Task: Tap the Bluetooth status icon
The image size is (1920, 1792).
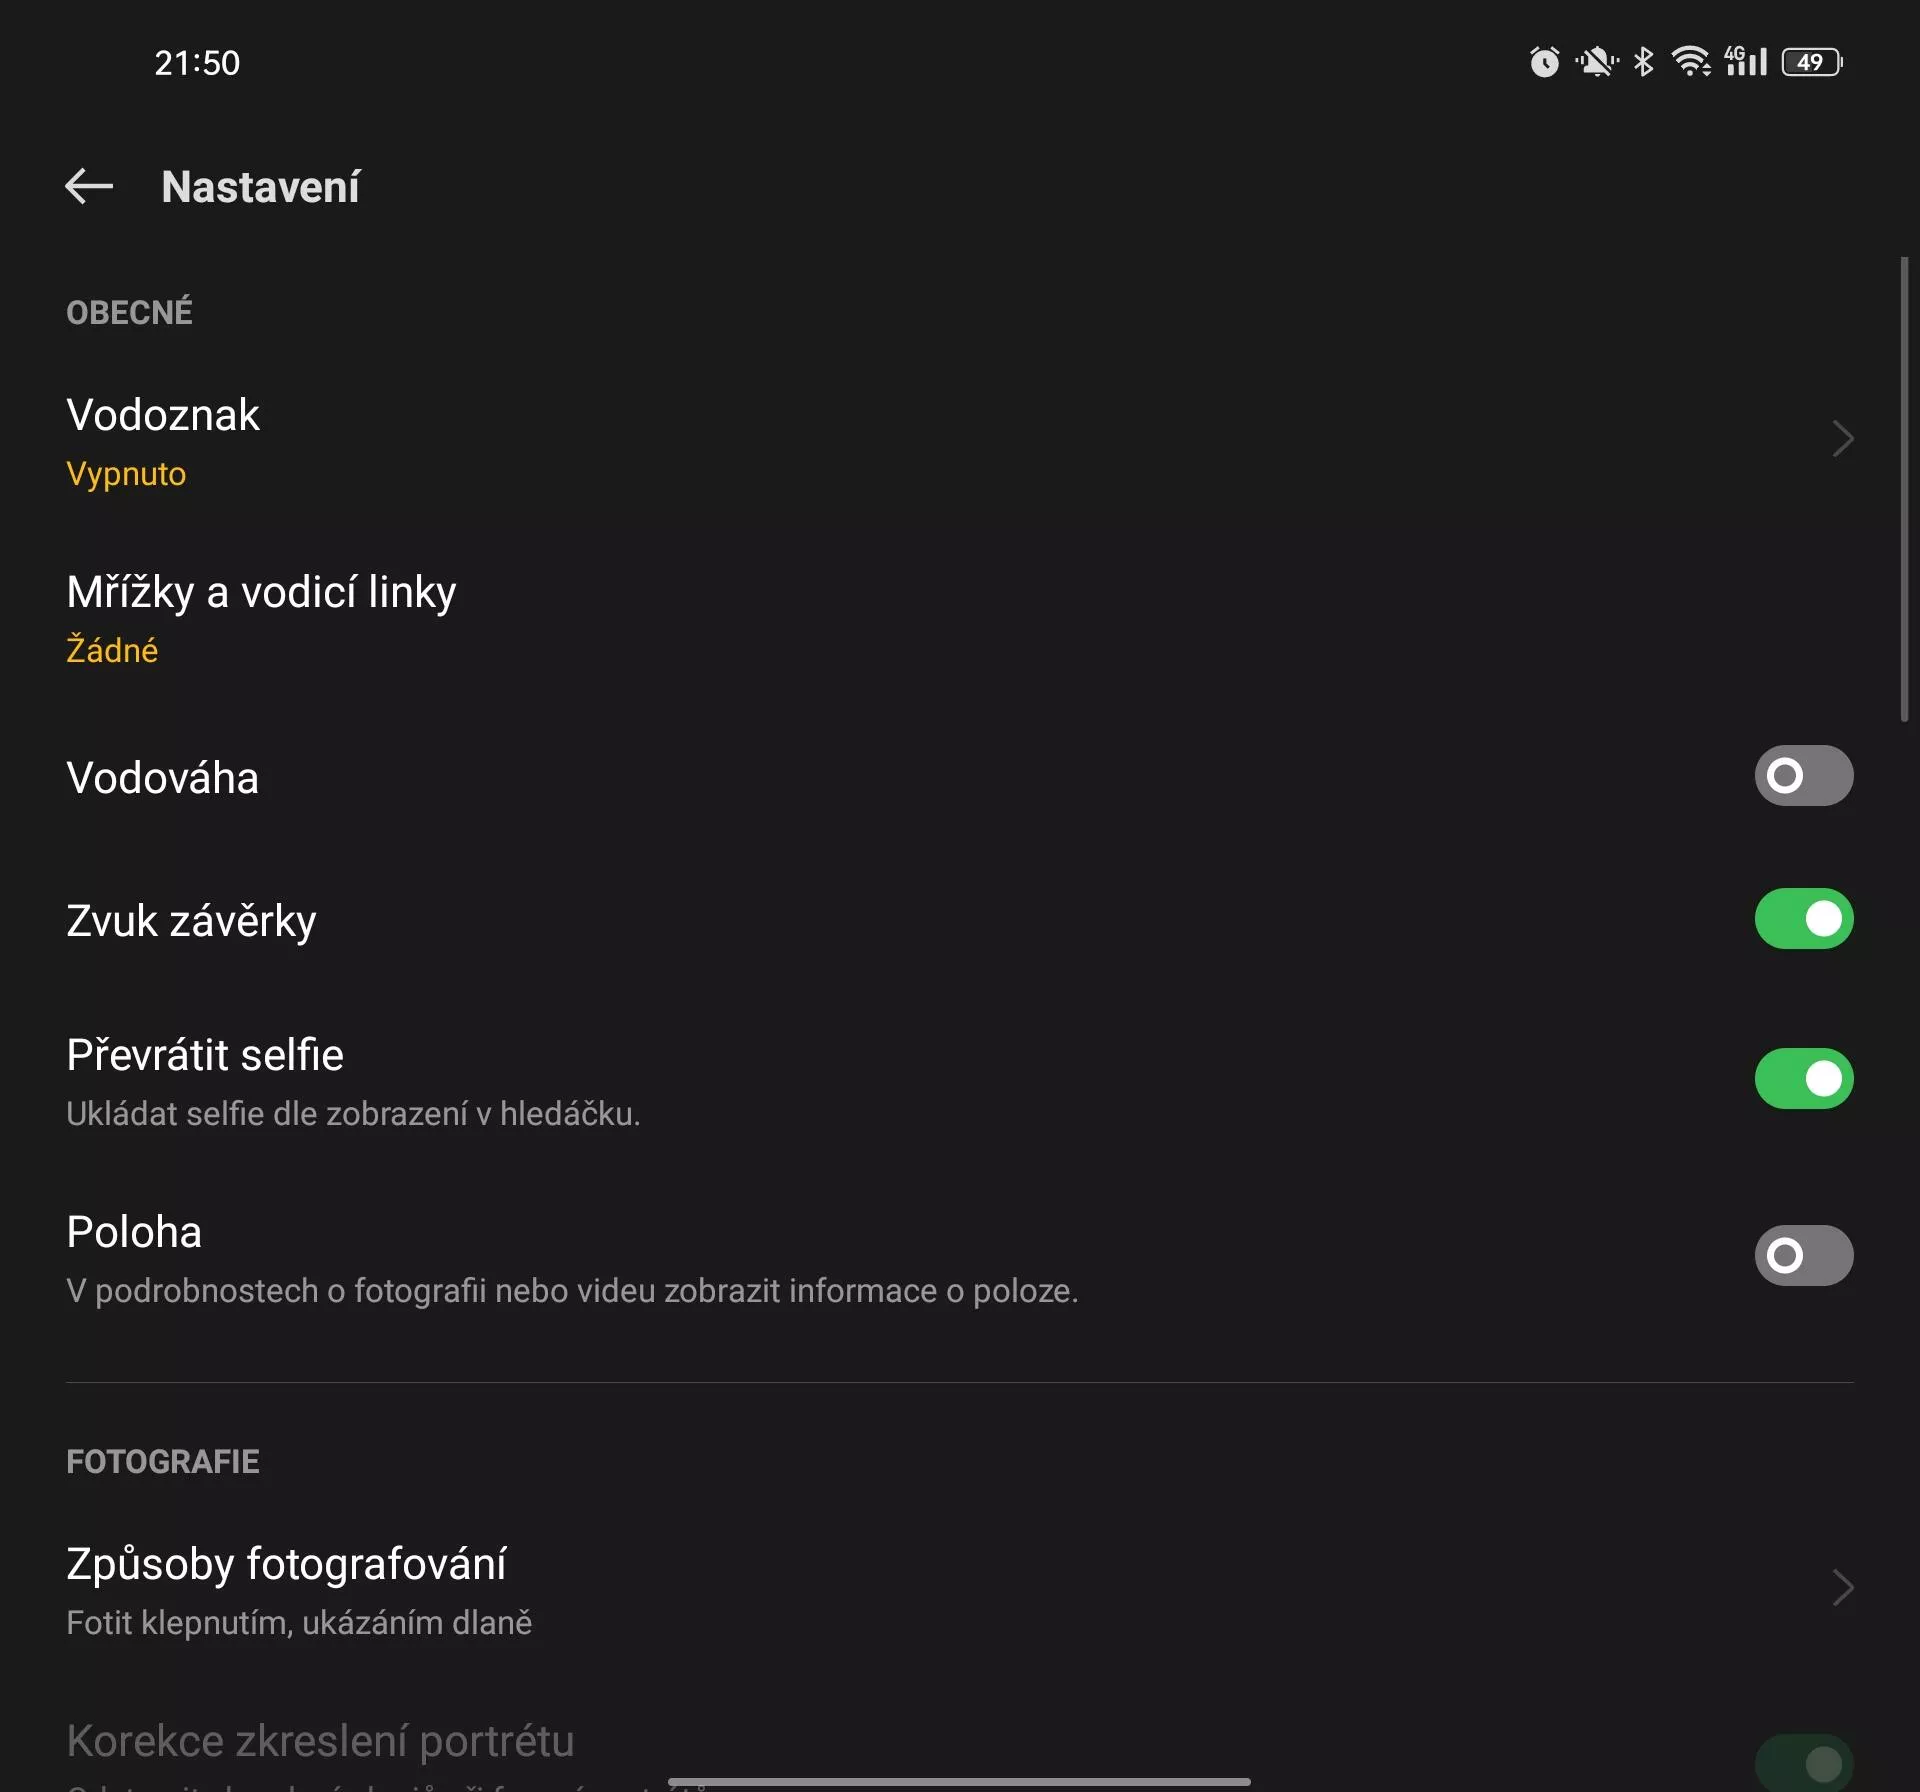Action: (x=1643, y=62)
